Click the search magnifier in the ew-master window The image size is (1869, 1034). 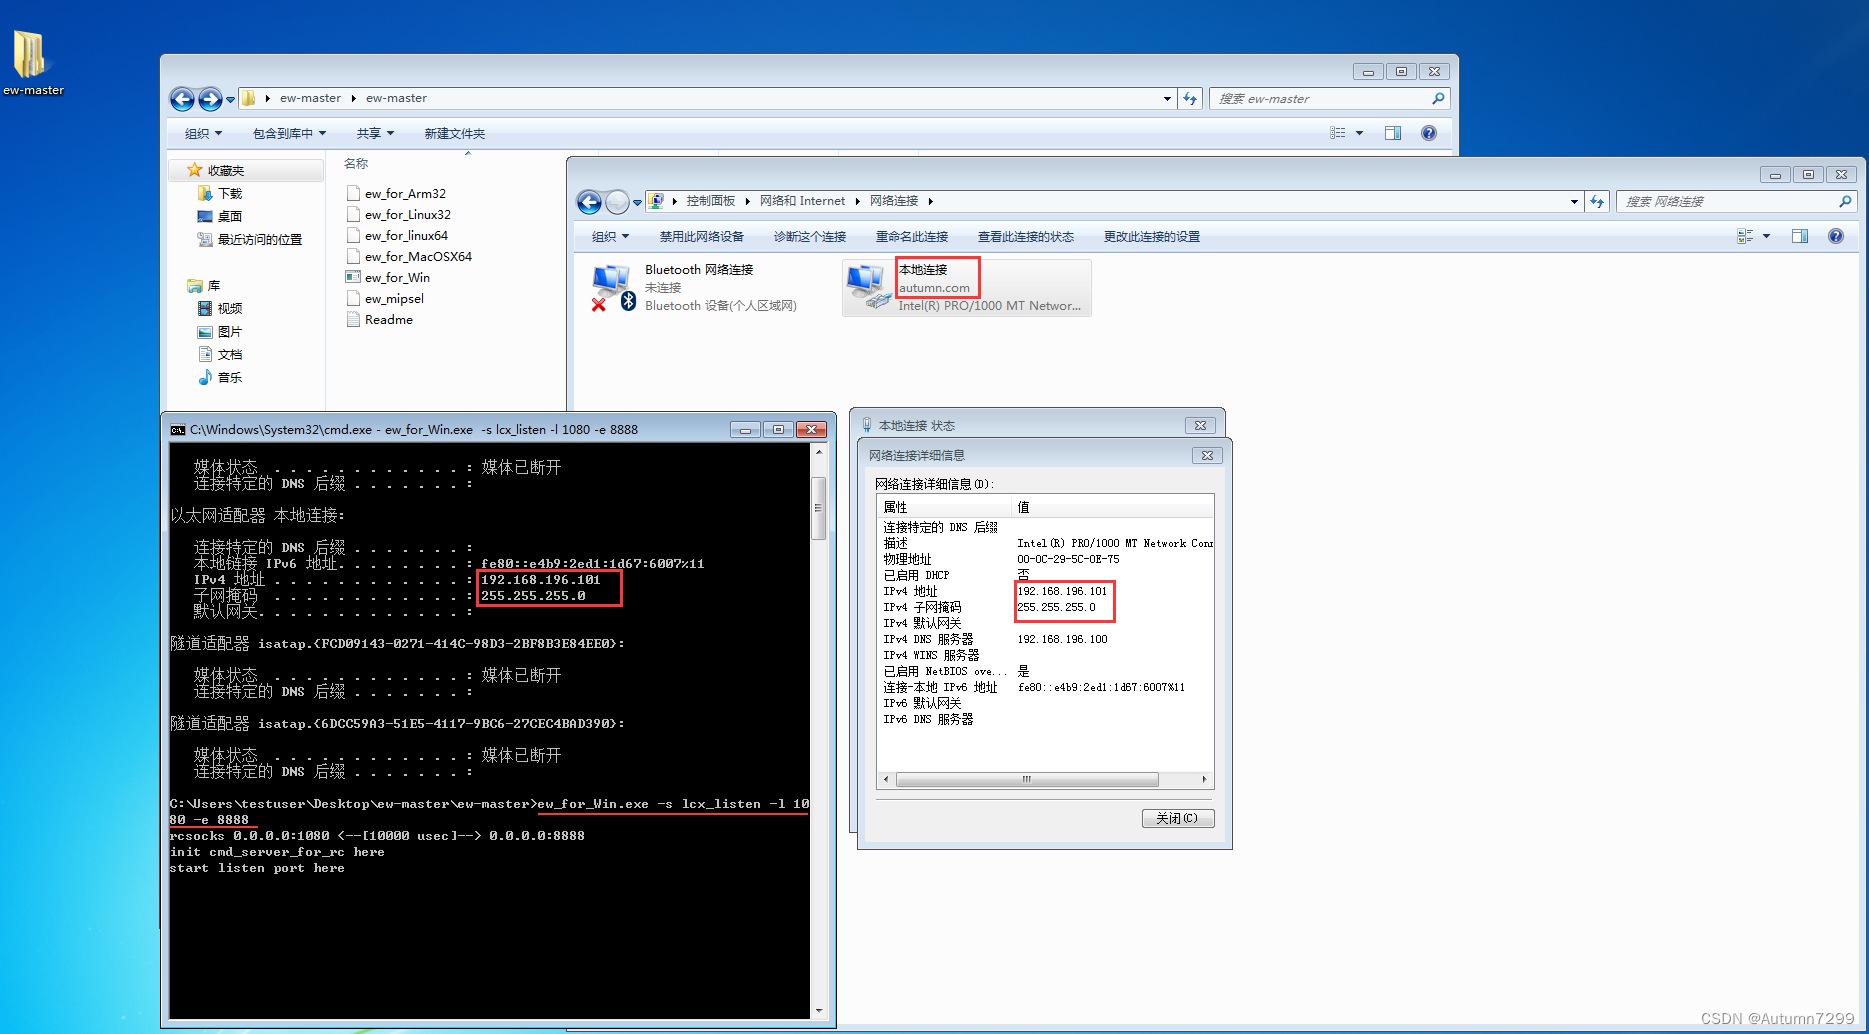(x=1438, y=98)
